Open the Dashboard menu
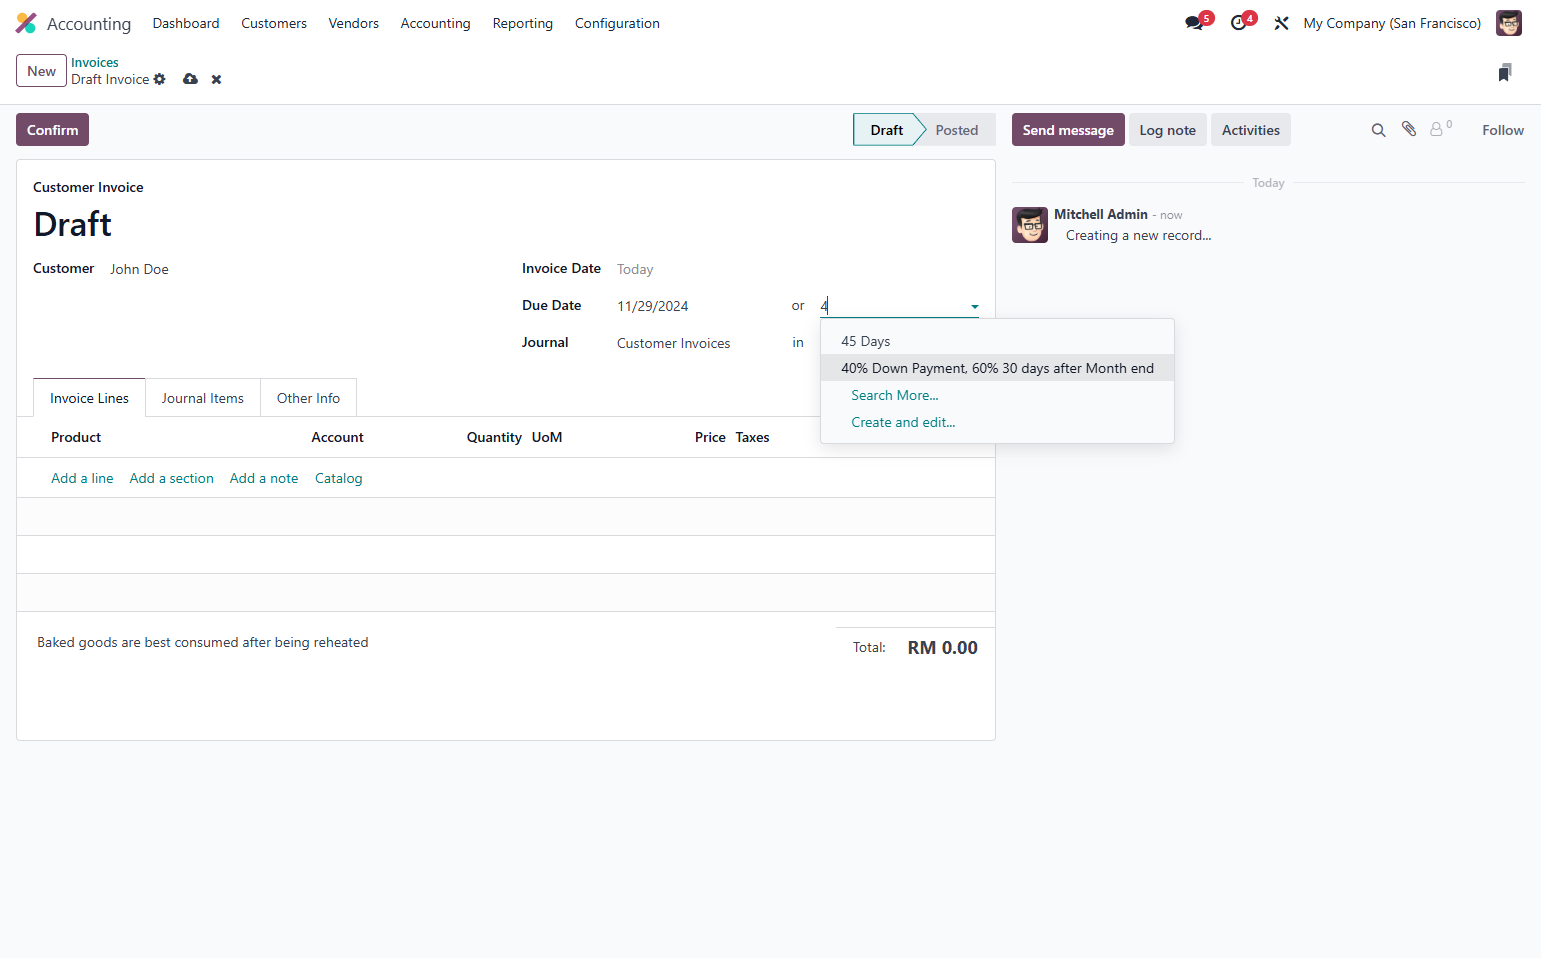Viewport: 1541px width, 958px height. tap(186, 23)
